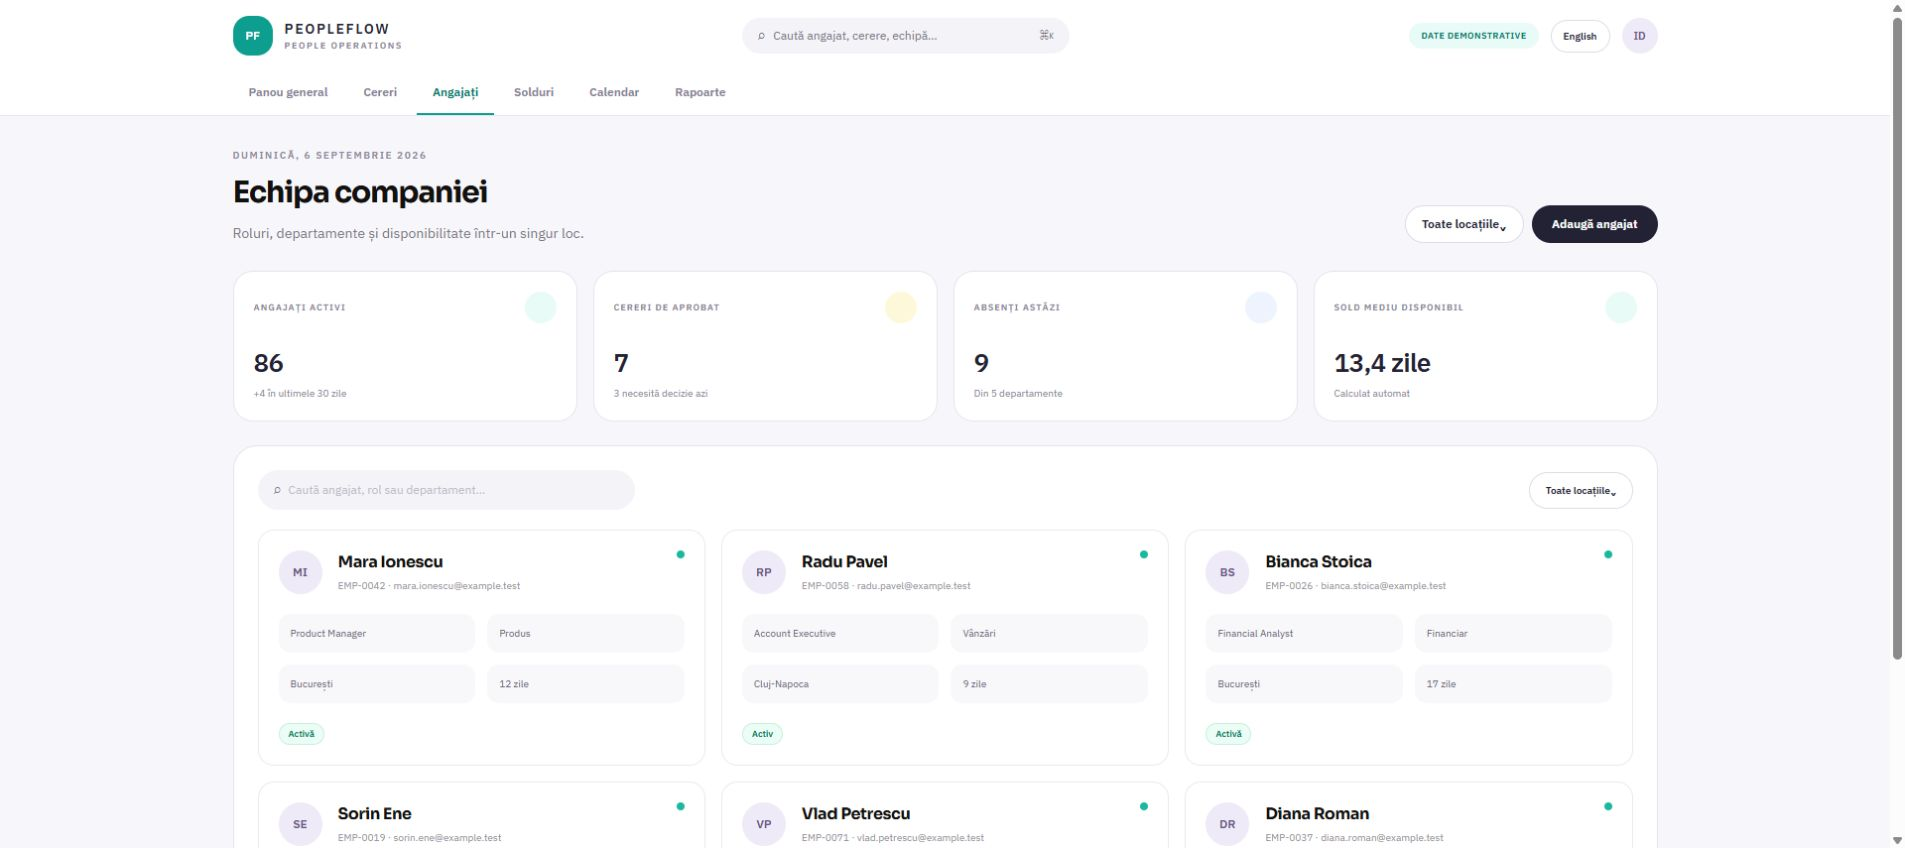Screen dimensions: 1905x848
Task: Click the MI avatar on Mara Ionescu's card
Action: click(300, 573)
